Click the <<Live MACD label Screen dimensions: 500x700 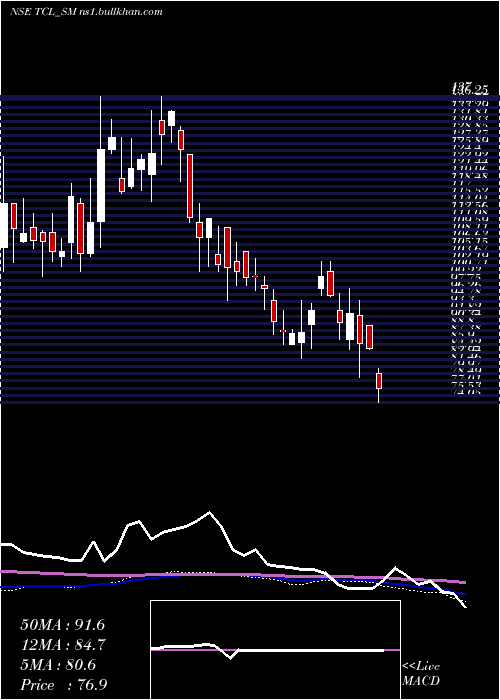pos(421,674)
